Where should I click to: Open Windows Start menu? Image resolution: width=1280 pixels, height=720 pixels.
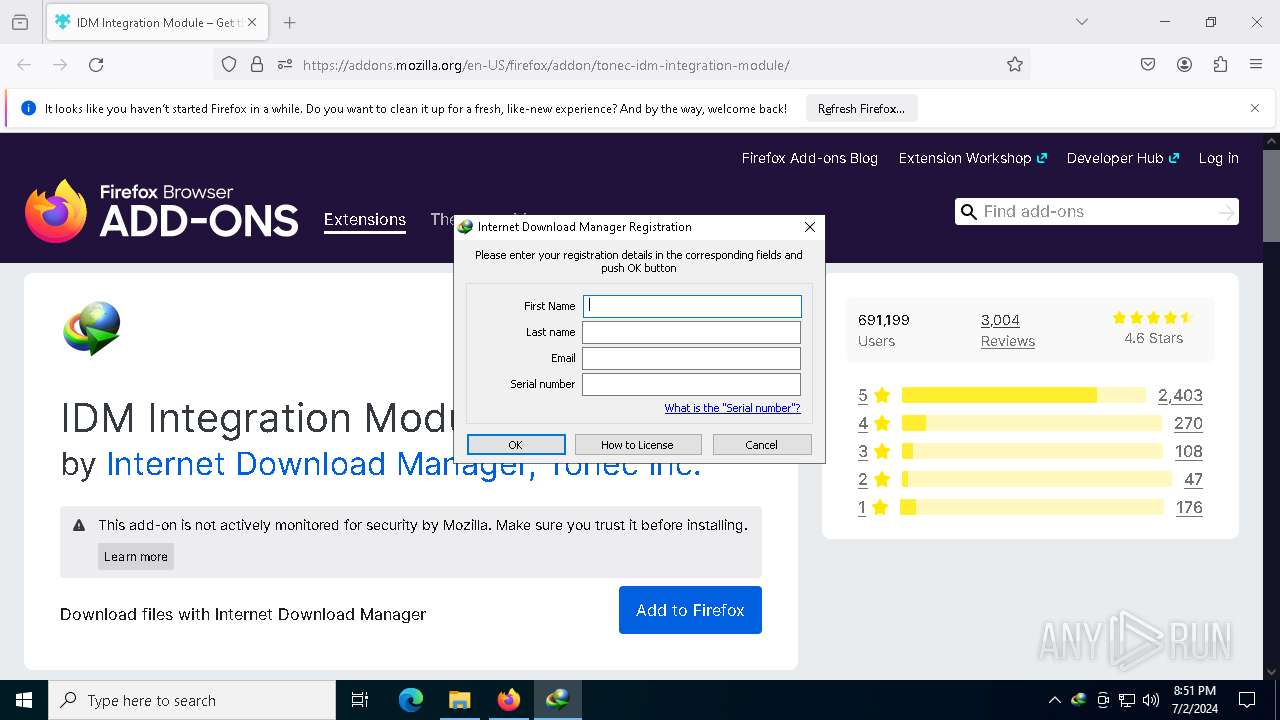[24, 700]
